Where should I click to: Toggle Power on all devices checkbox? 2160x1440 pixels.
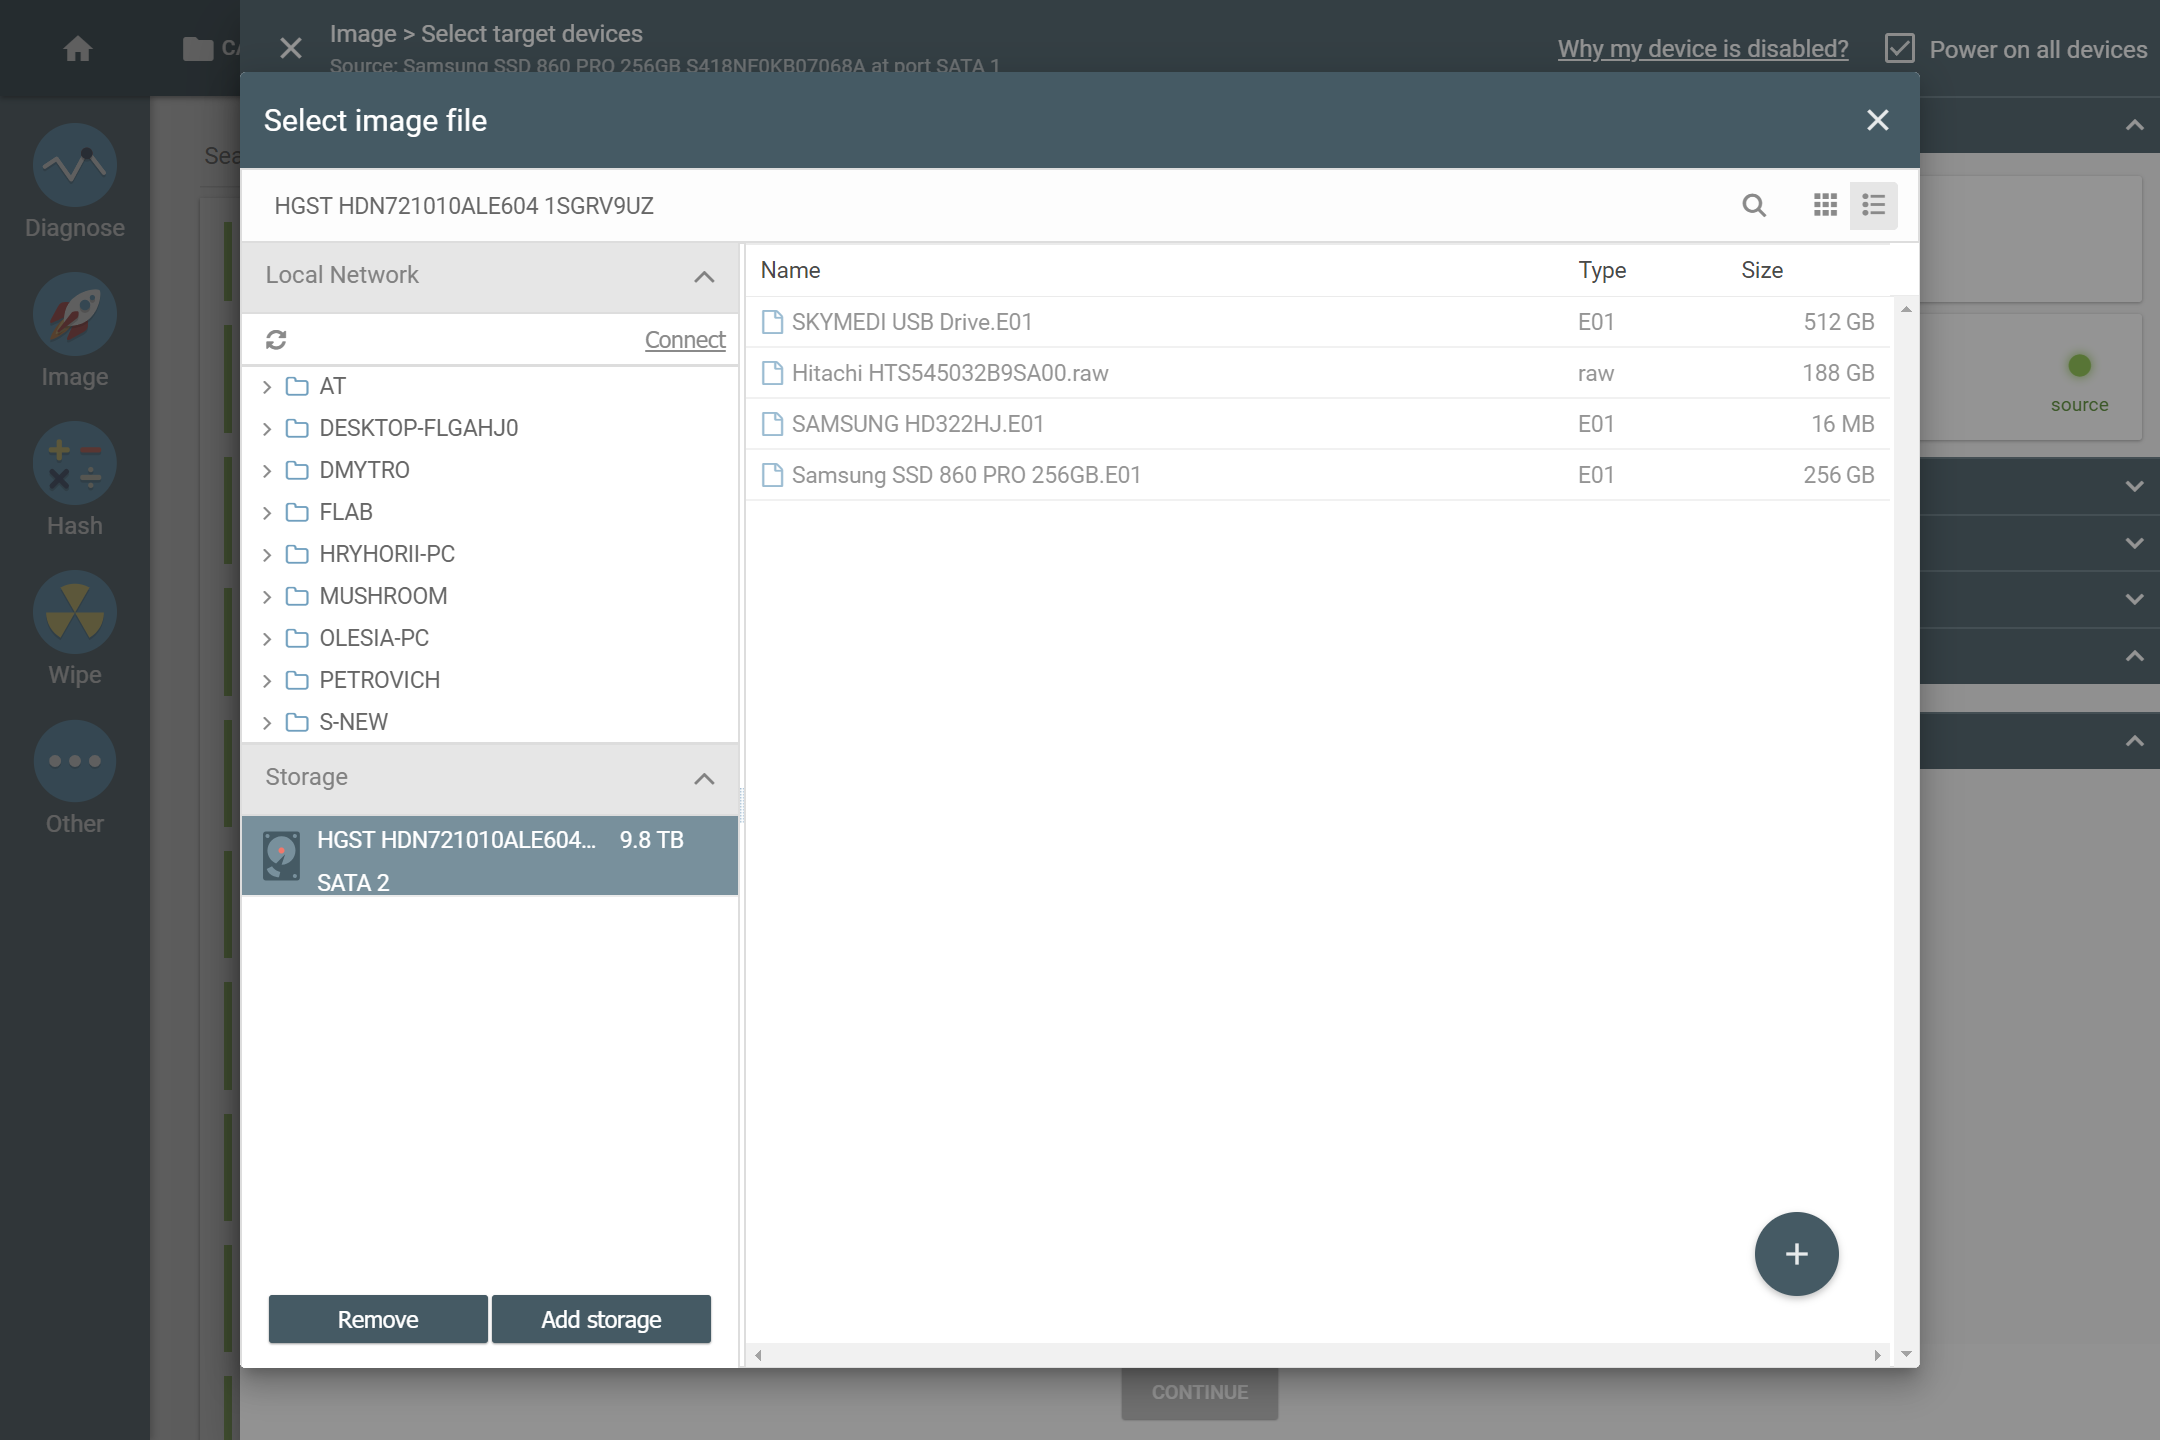pos(1899,49)
